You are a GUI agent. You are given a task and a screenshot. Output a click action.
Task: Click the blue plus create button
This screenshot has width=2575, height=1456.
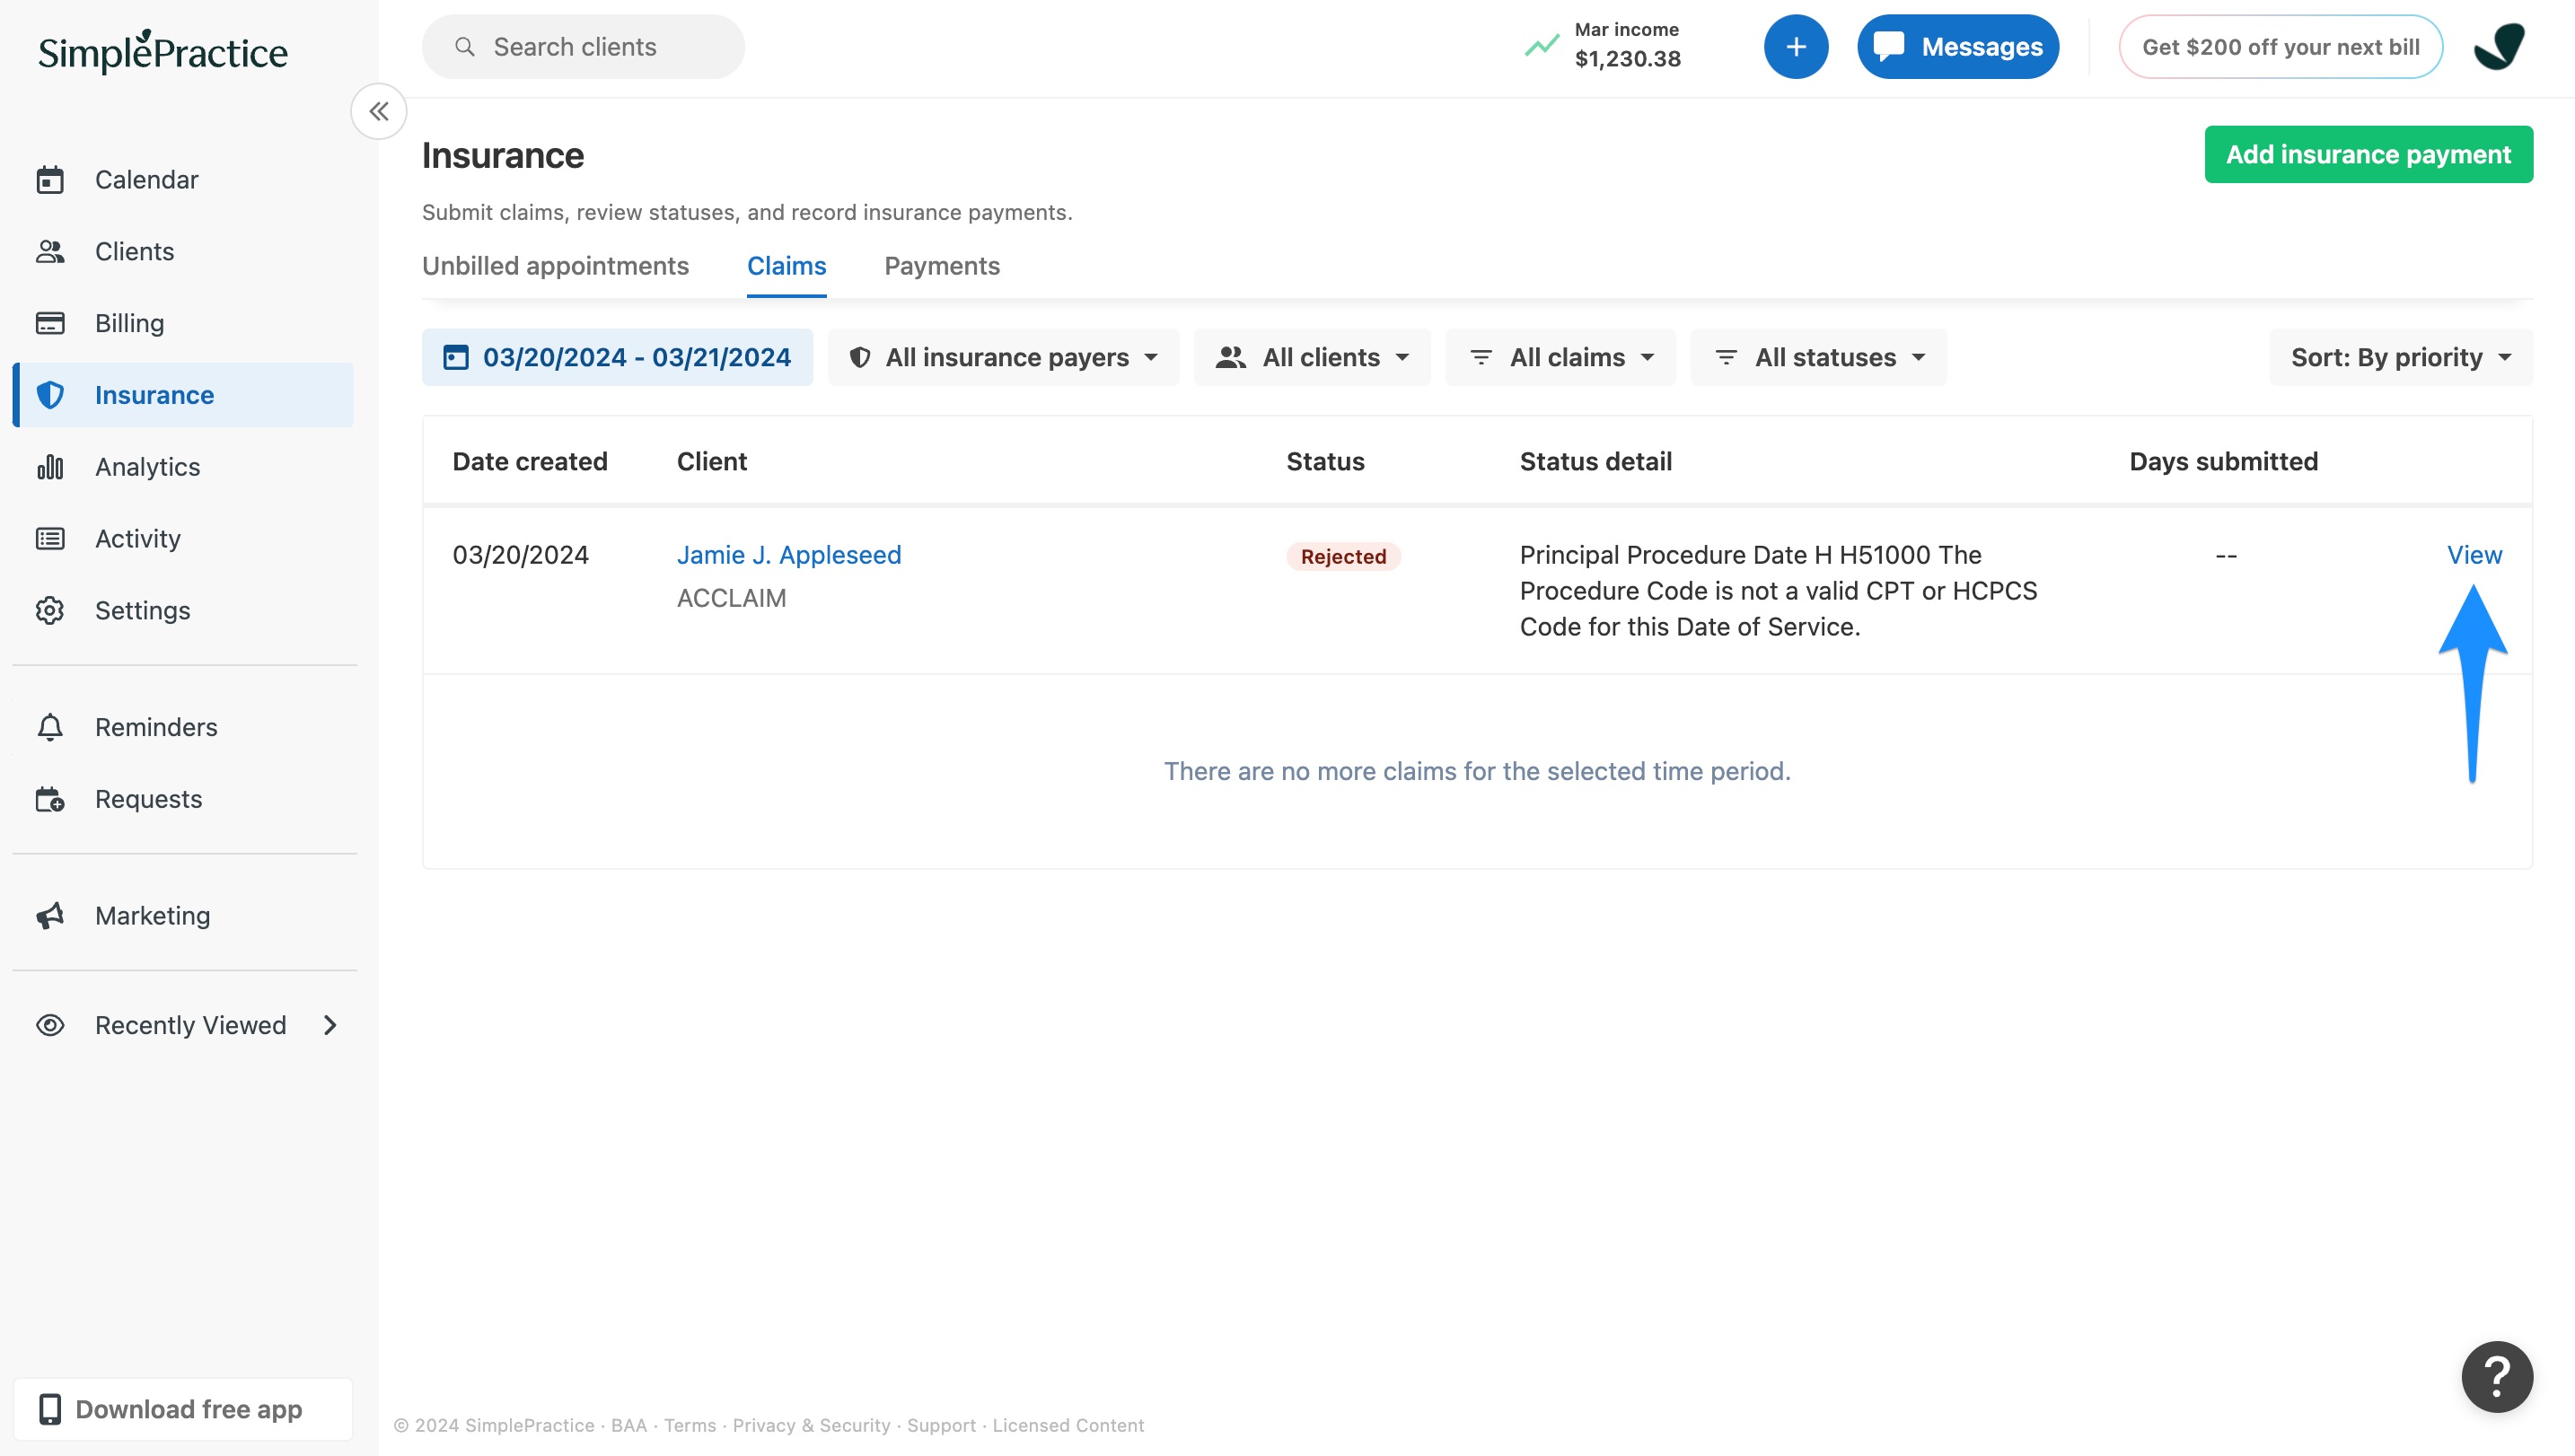click(x=1796, y=47)
